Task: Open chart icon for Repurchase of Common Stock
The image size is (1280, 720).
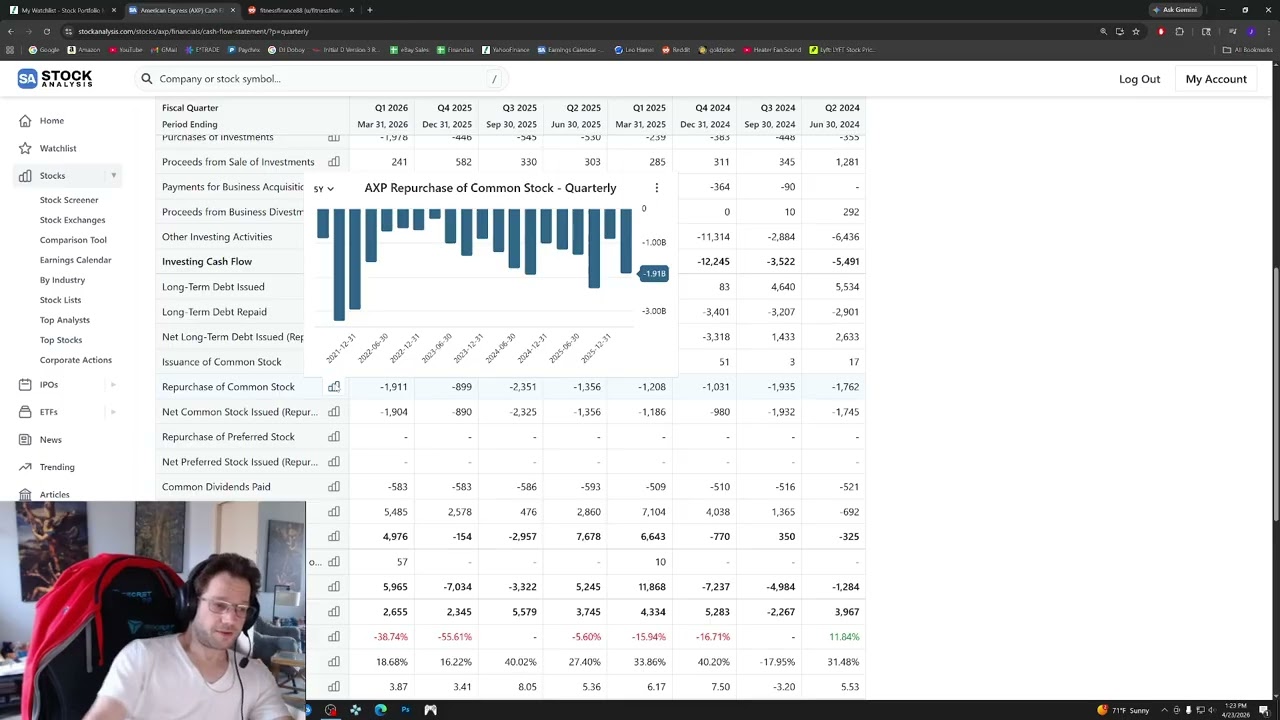Action: click(334, 387)
